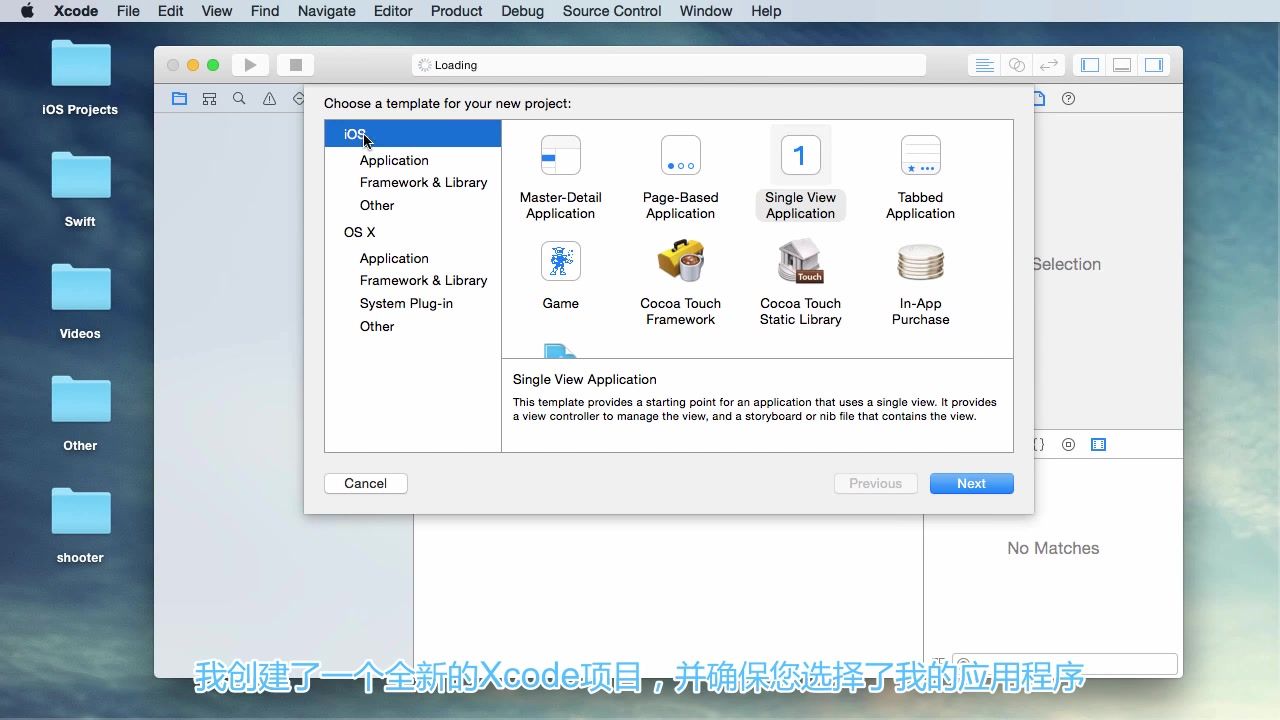
Task: Open the shooter desktop folder
Action: (x=80, y=526)
